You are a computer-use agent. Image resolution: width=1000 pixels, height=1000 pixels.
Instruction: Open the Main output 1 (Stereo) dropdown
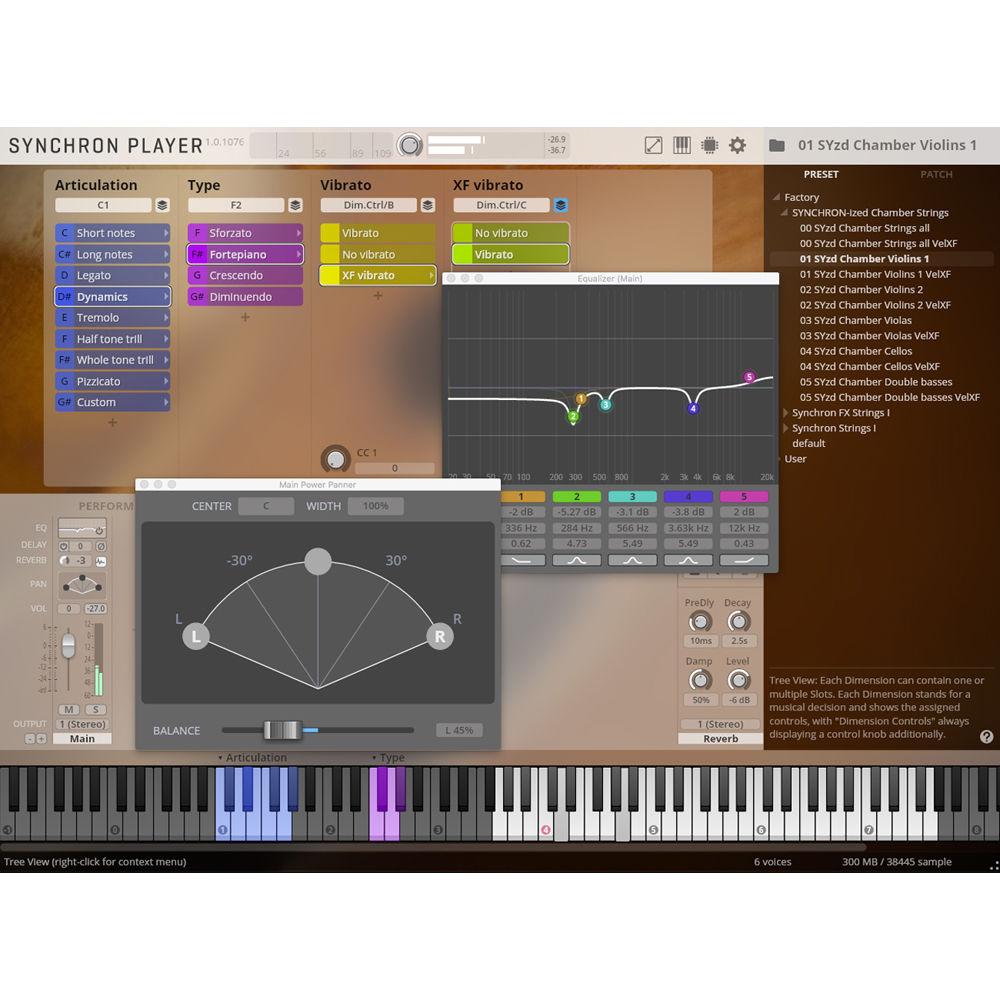pyautogui.click(x=83, y=724)
